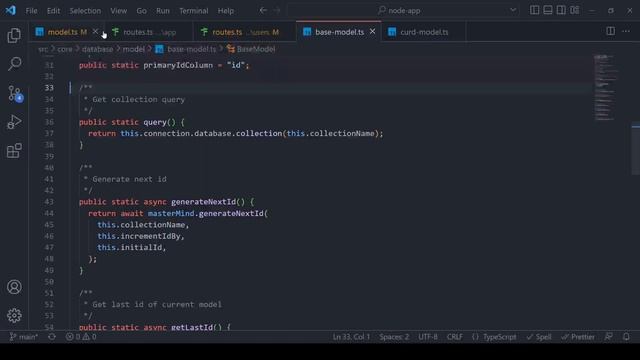
Task: Click line number 43 in the gutter
Action: click(x=49, y=202)
